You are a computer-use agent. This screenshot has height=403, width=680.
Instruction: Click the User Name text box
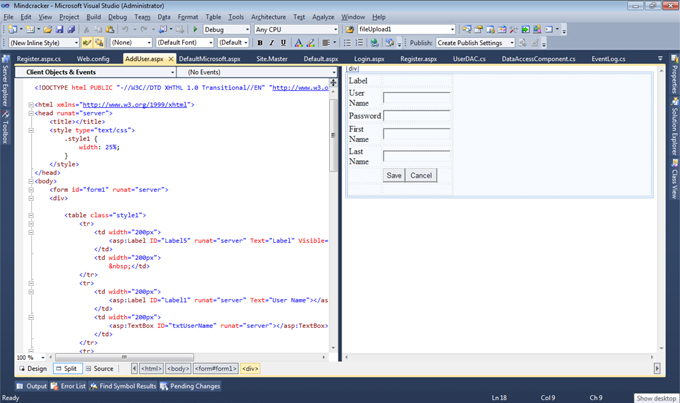(417, 98)
